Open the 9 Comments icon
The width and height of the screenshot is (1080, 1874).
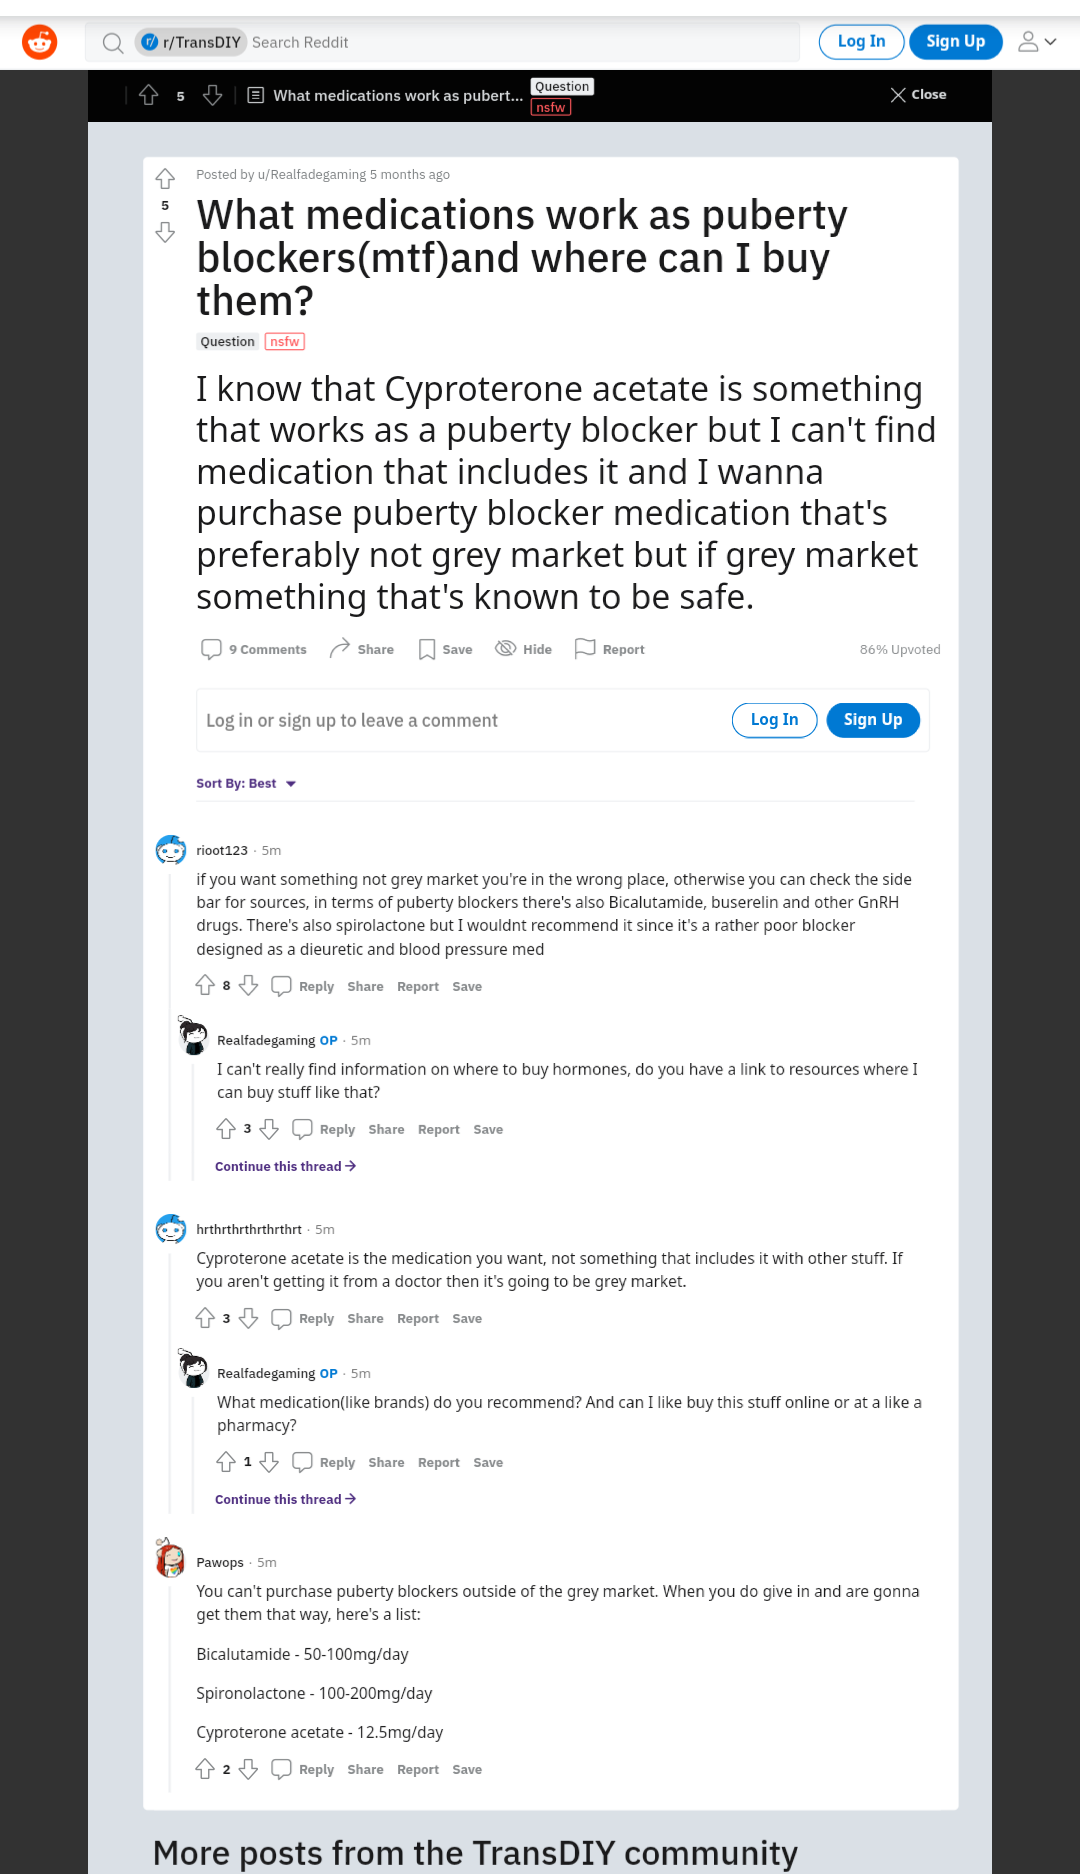click(x=211, y=649)
